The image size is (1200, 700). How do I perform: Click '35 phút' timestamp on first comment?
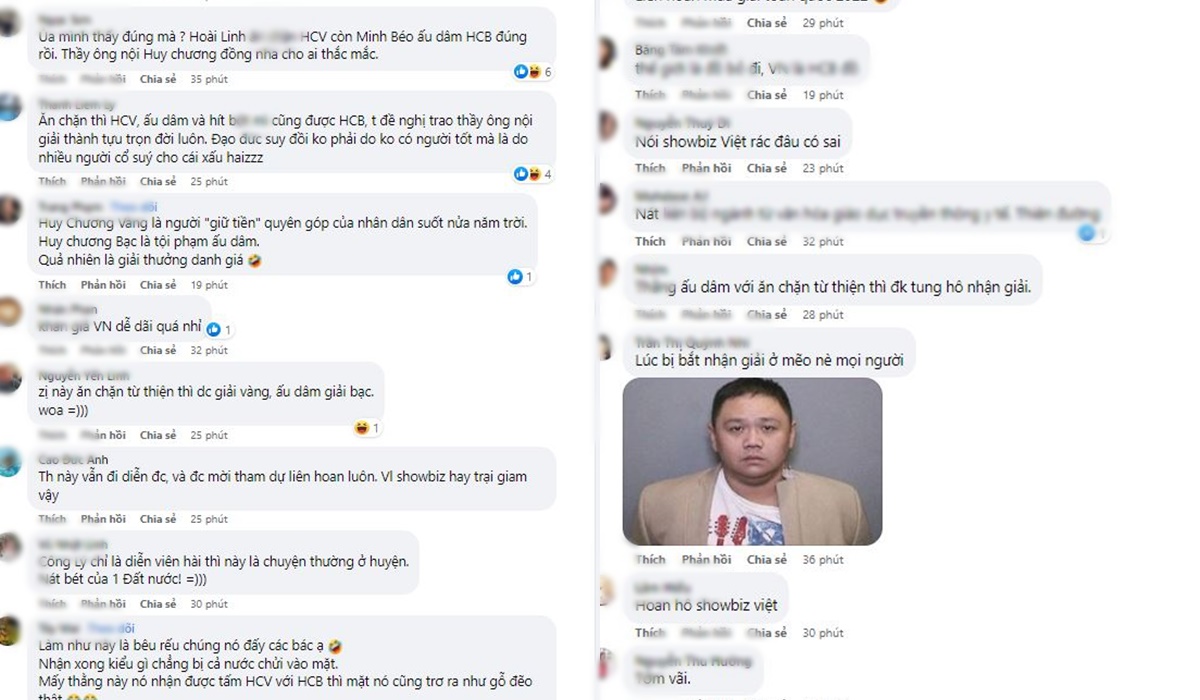[x=209, y=78]
